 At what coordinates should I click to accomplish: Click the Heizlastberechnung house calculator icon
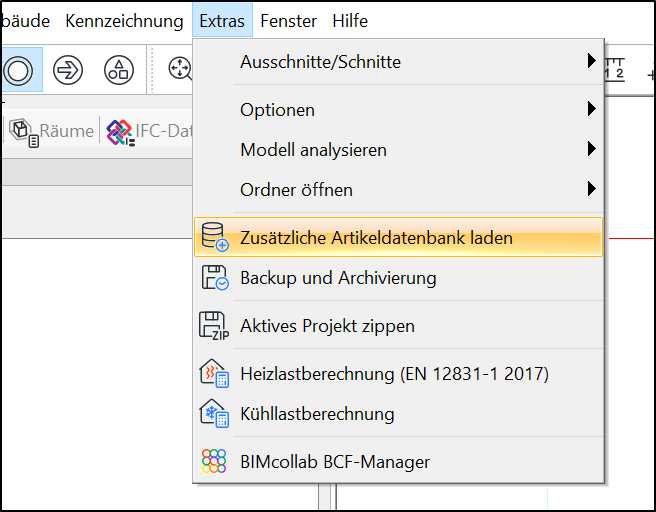214,373
